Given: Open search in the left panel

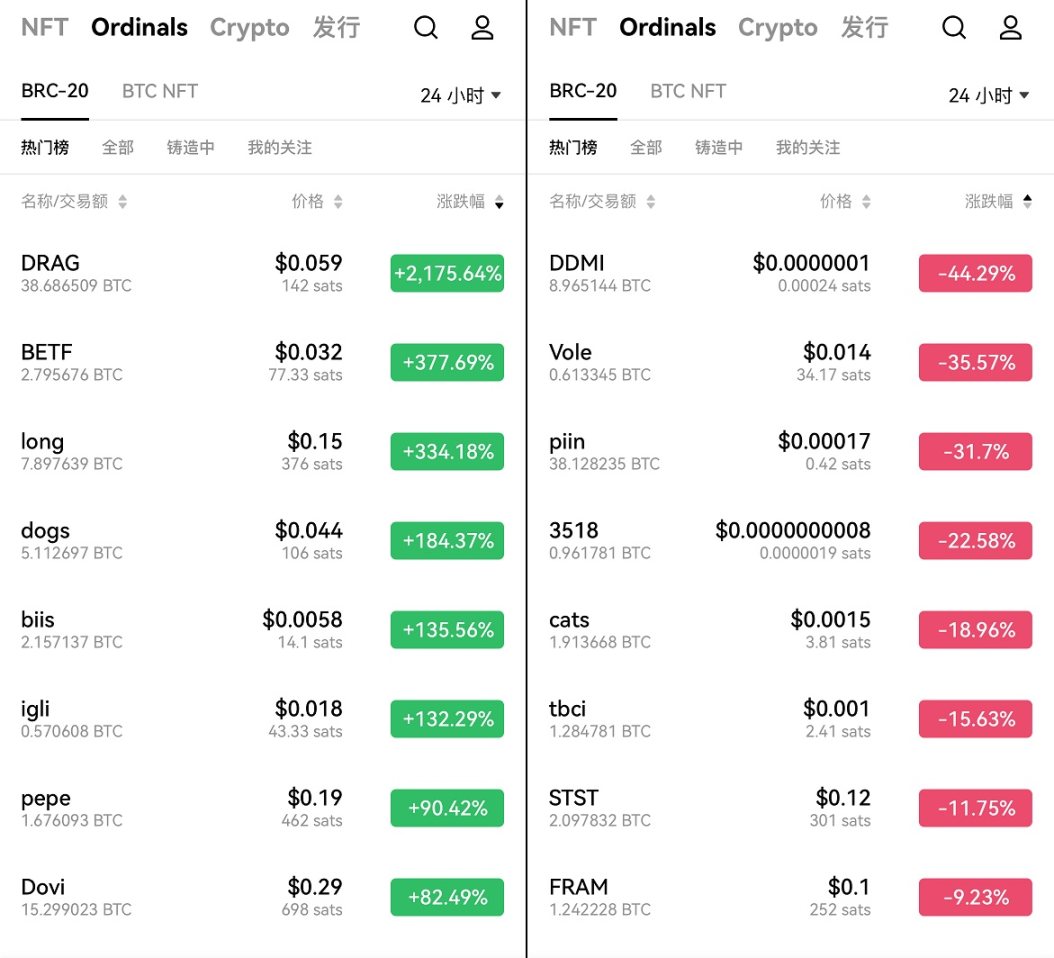Looking at the screenshot, I should [x=426, y=28].
